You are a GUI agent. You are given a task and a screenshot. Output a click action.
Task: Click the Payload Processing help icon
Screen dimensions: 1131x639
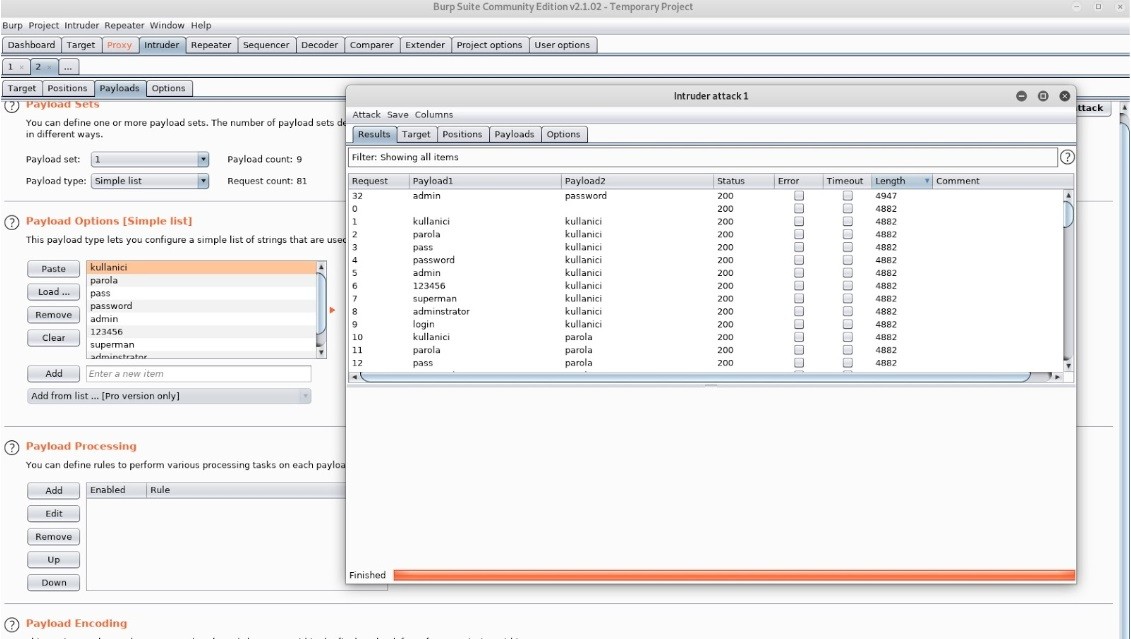click(x=12, y=447)
